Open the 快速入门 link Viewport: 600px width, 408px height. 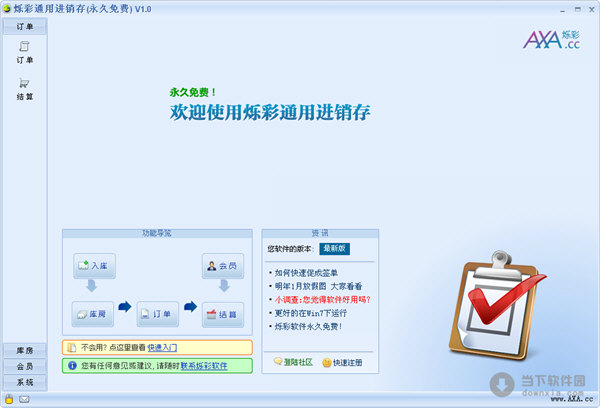[162, 348]
